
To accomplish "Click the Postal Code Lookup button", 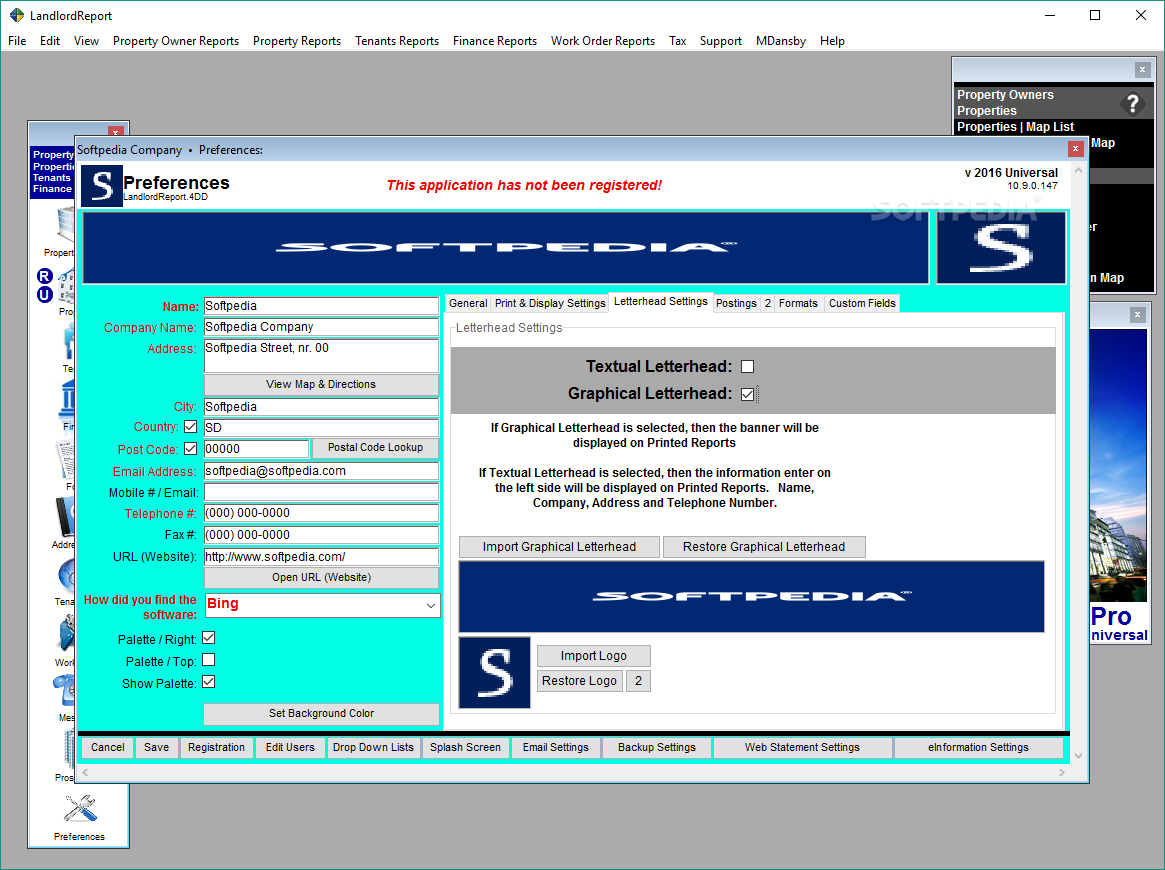I will [x=375, y=448].
